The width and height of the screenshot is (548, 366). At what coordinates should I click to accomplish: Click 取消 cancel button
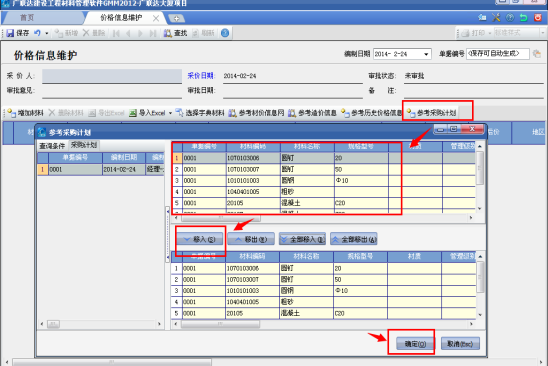[x=460, y=344]
